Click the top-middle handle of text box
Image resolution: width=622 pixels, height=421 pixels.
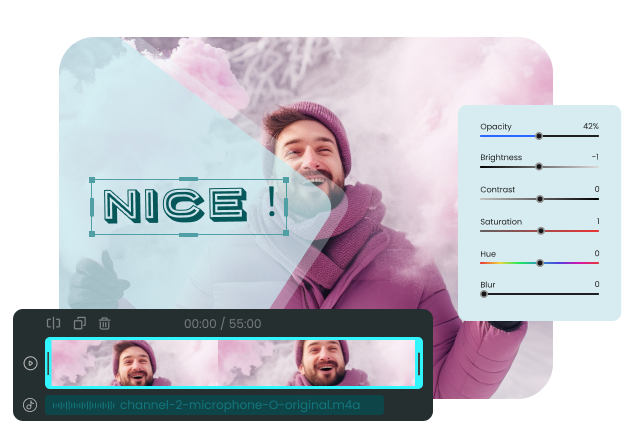click(x=188, y=179)
